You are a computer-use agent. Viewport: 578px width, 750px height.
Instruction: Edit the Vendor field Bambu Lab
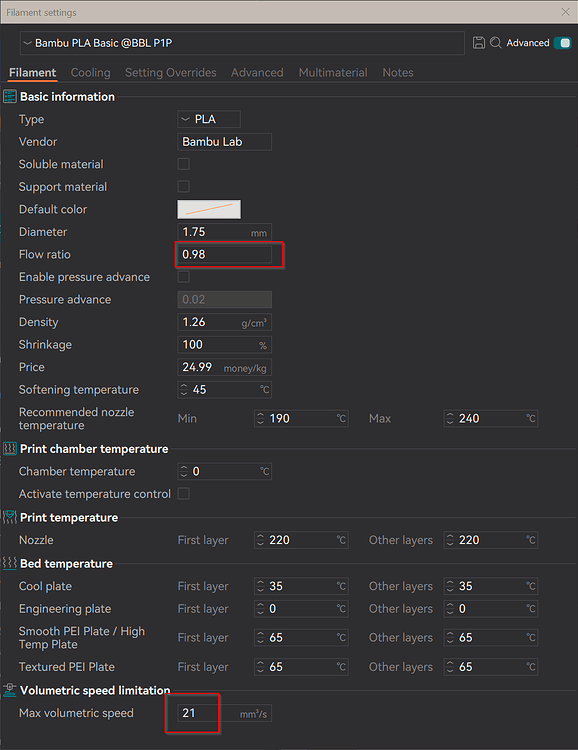coord(224,142)
